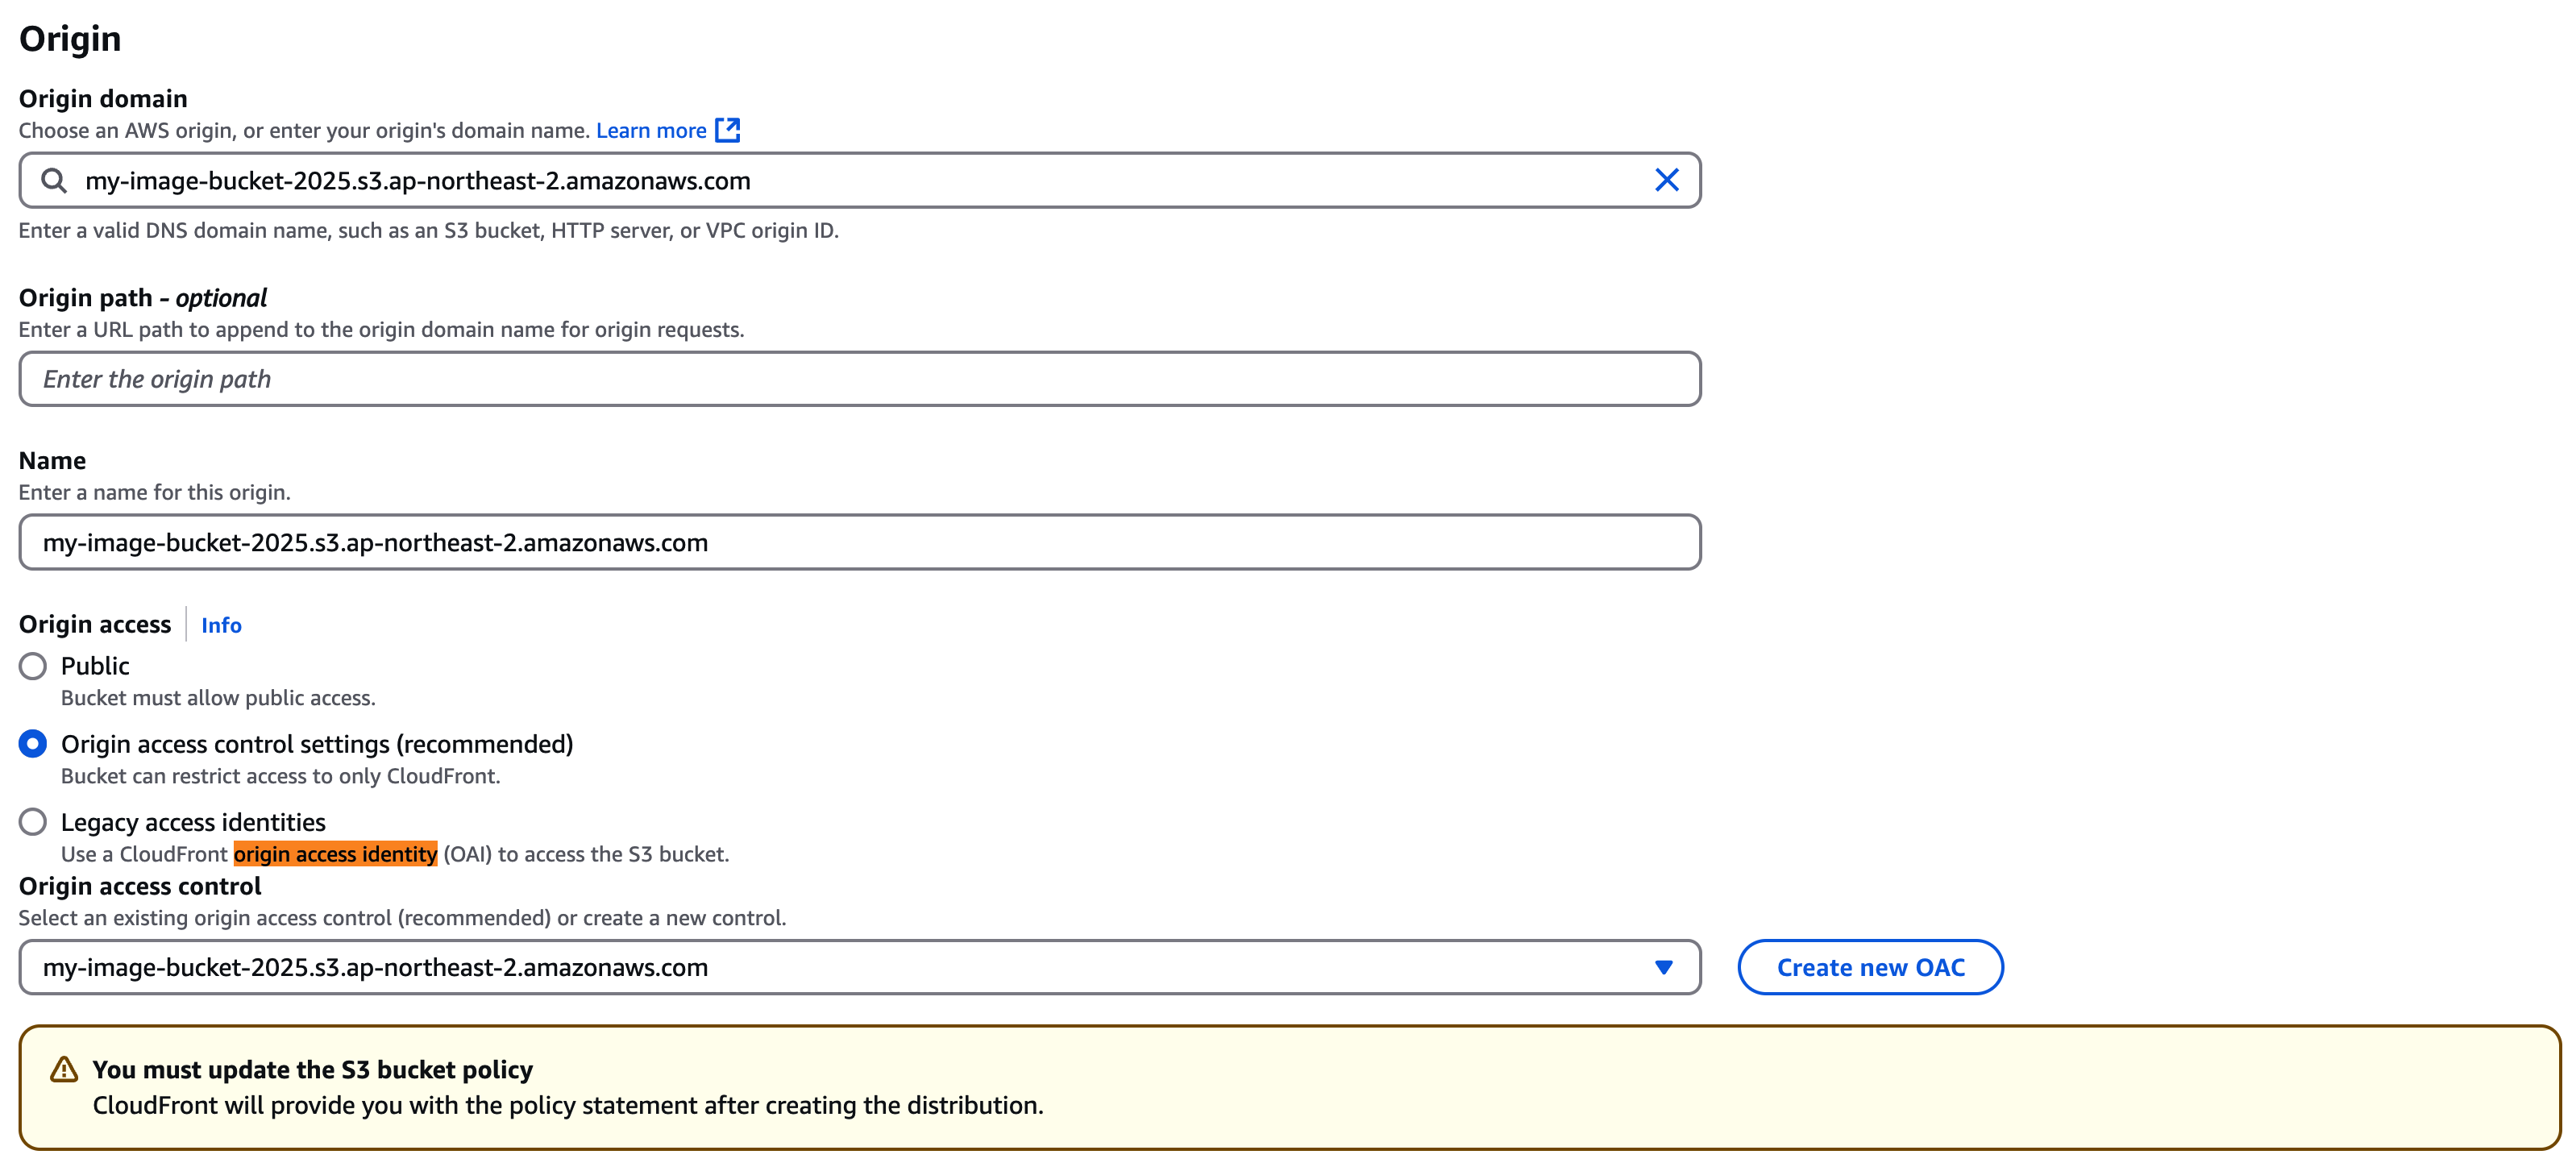The height and width of the screenshot is (1167, 2576).
Task: Select the Legacy access identities radio button
Action: point(33,822)
